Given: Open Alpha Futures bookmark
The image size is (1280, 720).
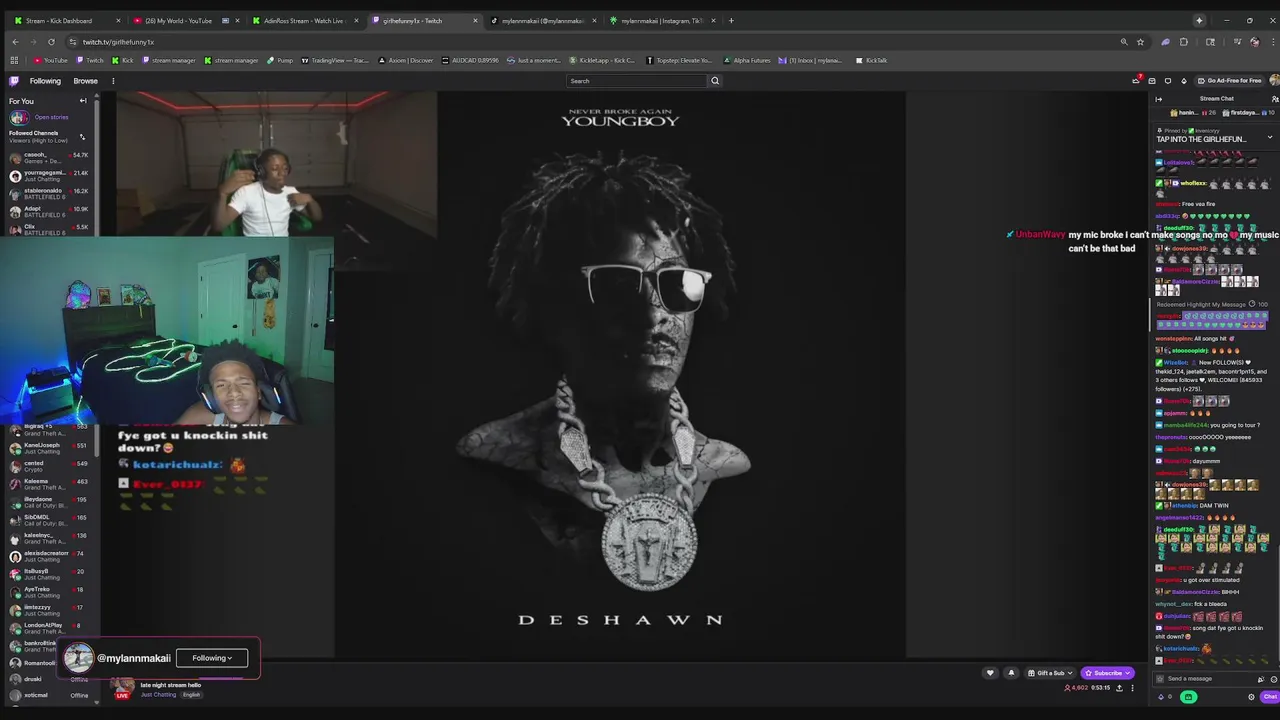Looking at the screenshot, I should pyautogui.click(x=747, y=60).
